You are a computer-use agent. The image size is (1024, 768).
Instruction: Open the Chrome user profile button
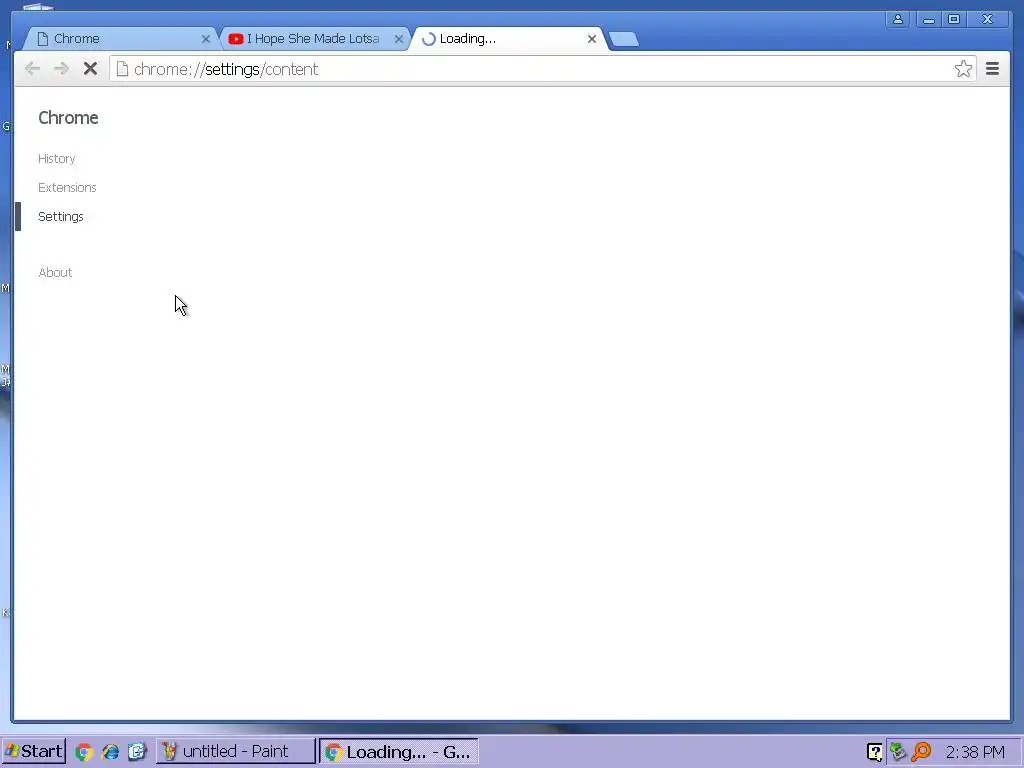tap(898, 20)
